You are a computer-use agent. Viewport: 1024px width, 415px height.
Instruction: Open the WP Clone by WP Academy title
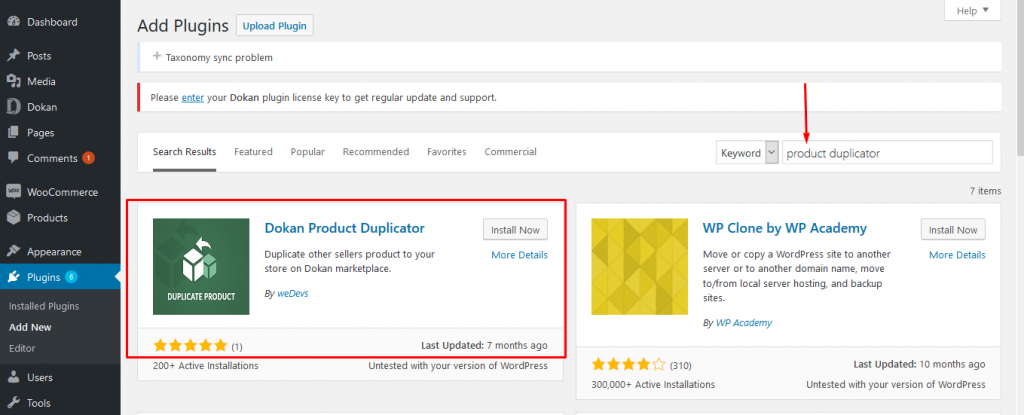click(784, 228)
